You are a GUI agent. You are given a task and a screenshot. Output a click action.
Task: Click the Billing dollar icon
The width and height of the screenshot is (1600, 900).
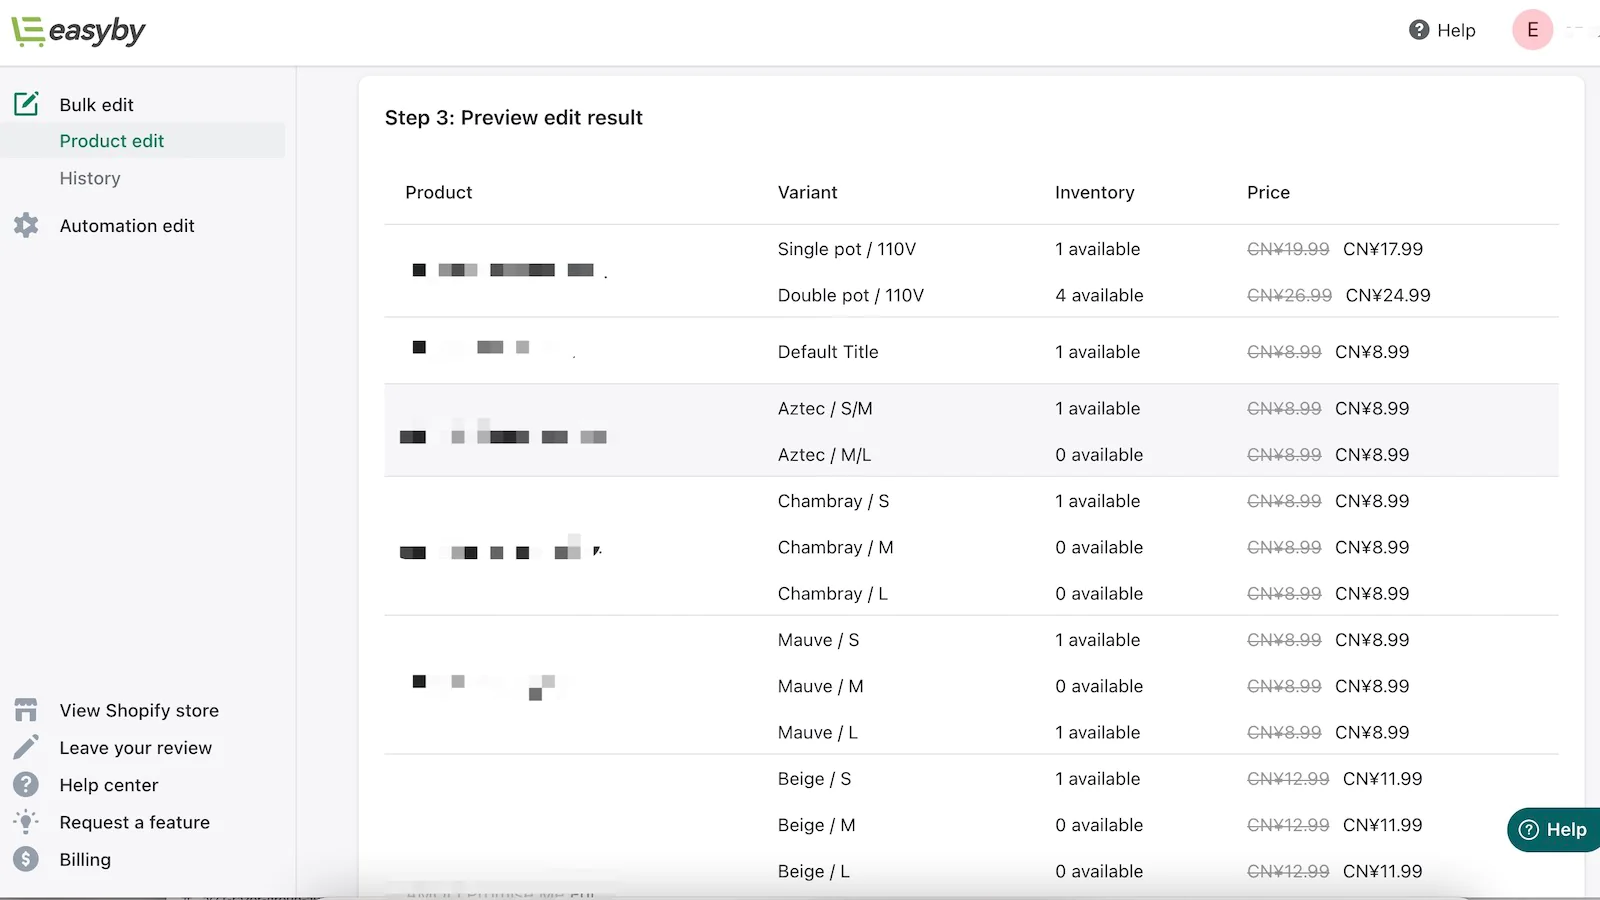pos(26,859)
